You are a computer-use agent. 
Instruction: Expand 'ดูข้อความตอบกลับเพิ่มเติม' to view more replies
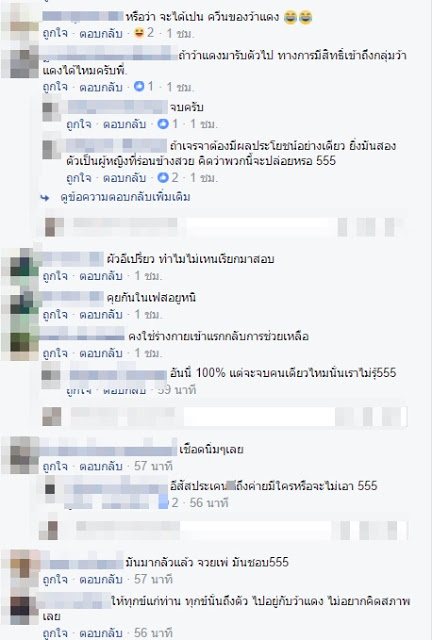pos(125,198)
